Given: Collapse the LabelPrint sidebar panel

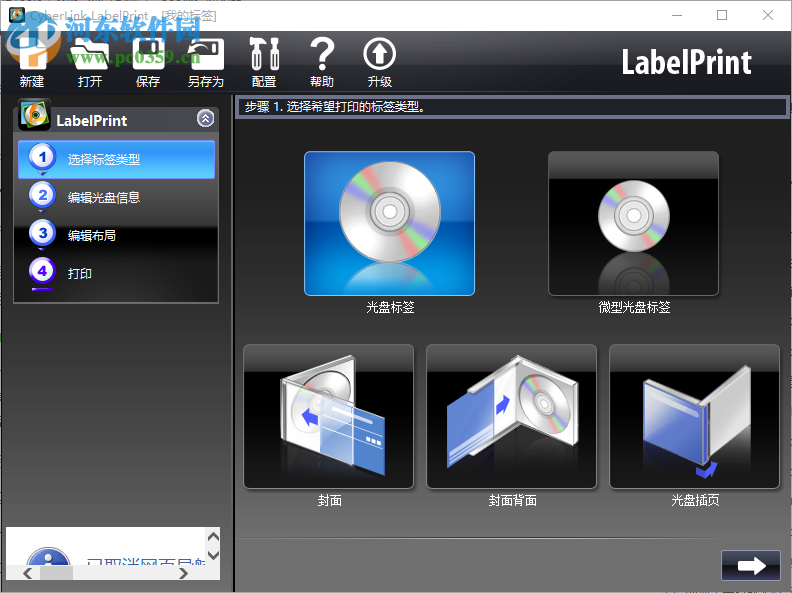Looking at the screenshot, I should (x=205, y=119).
